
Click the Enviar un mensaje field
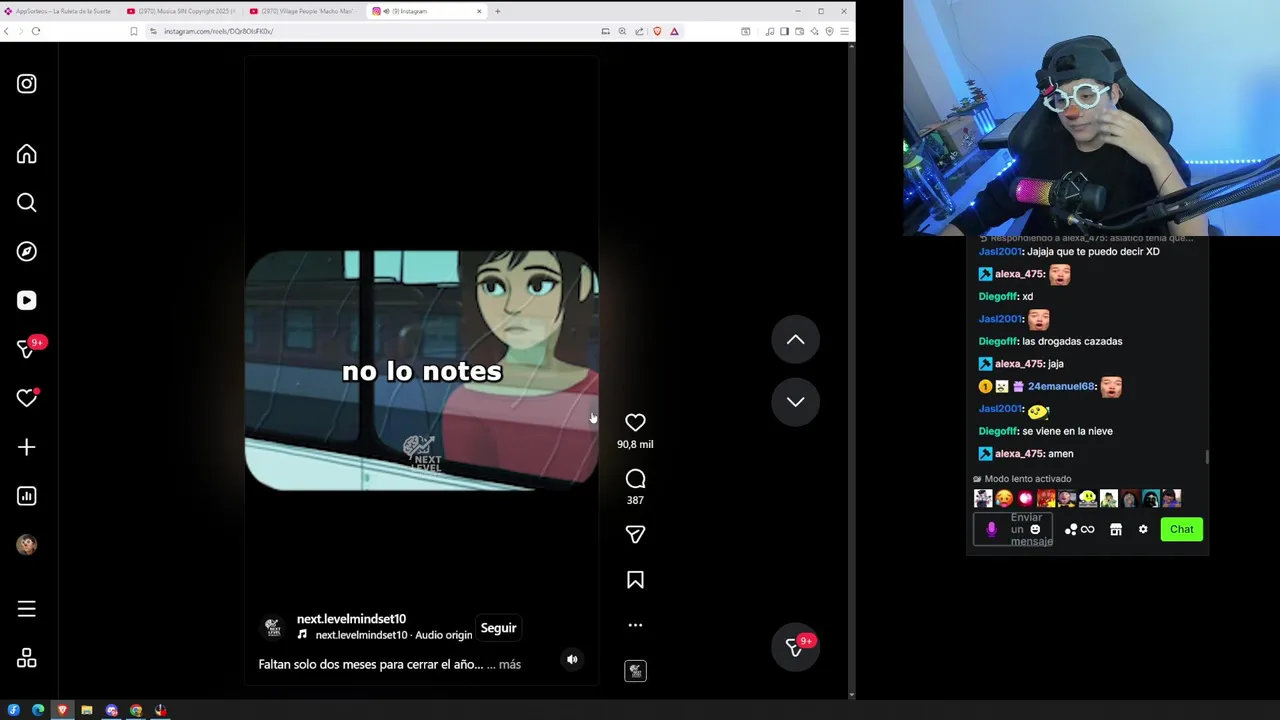(x=1013, y=530)
